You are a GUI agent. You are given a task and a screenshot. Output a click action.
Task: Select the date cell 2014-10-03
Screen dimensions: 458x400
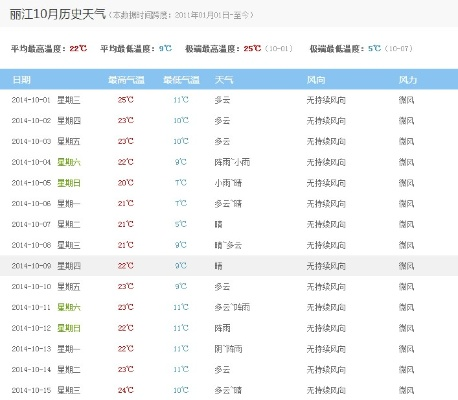coord(31,141)
